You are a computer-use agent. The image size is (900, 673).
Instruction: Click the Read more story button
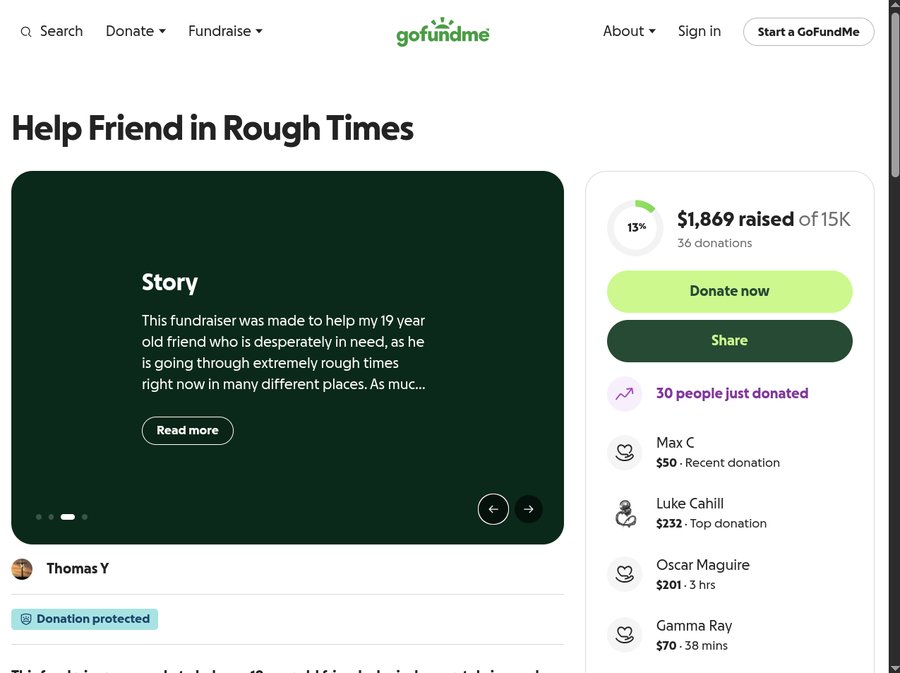187,431
